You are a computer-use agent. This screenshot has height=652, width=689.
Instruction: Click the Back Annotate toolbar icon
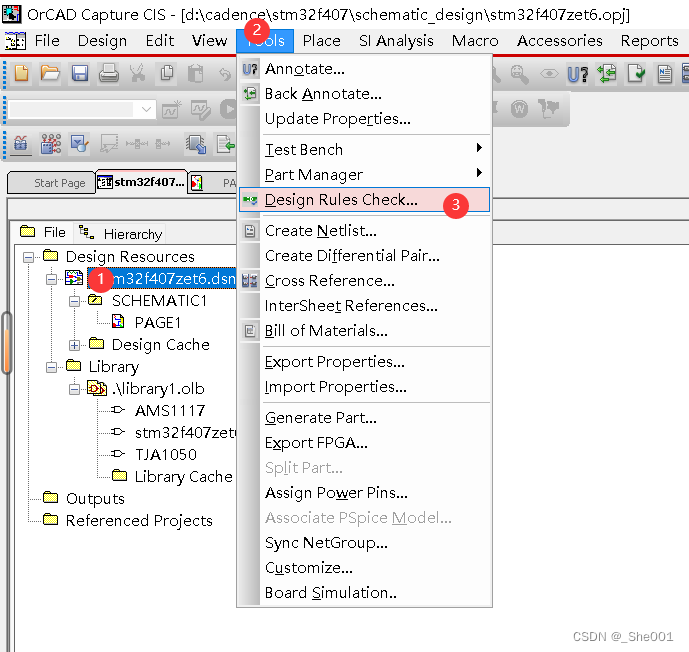pyautogui.click(x=607, y=73)
